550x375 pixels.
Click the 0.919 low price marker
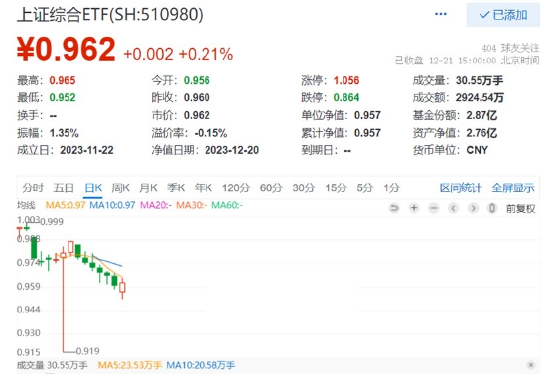coord(88,351)
